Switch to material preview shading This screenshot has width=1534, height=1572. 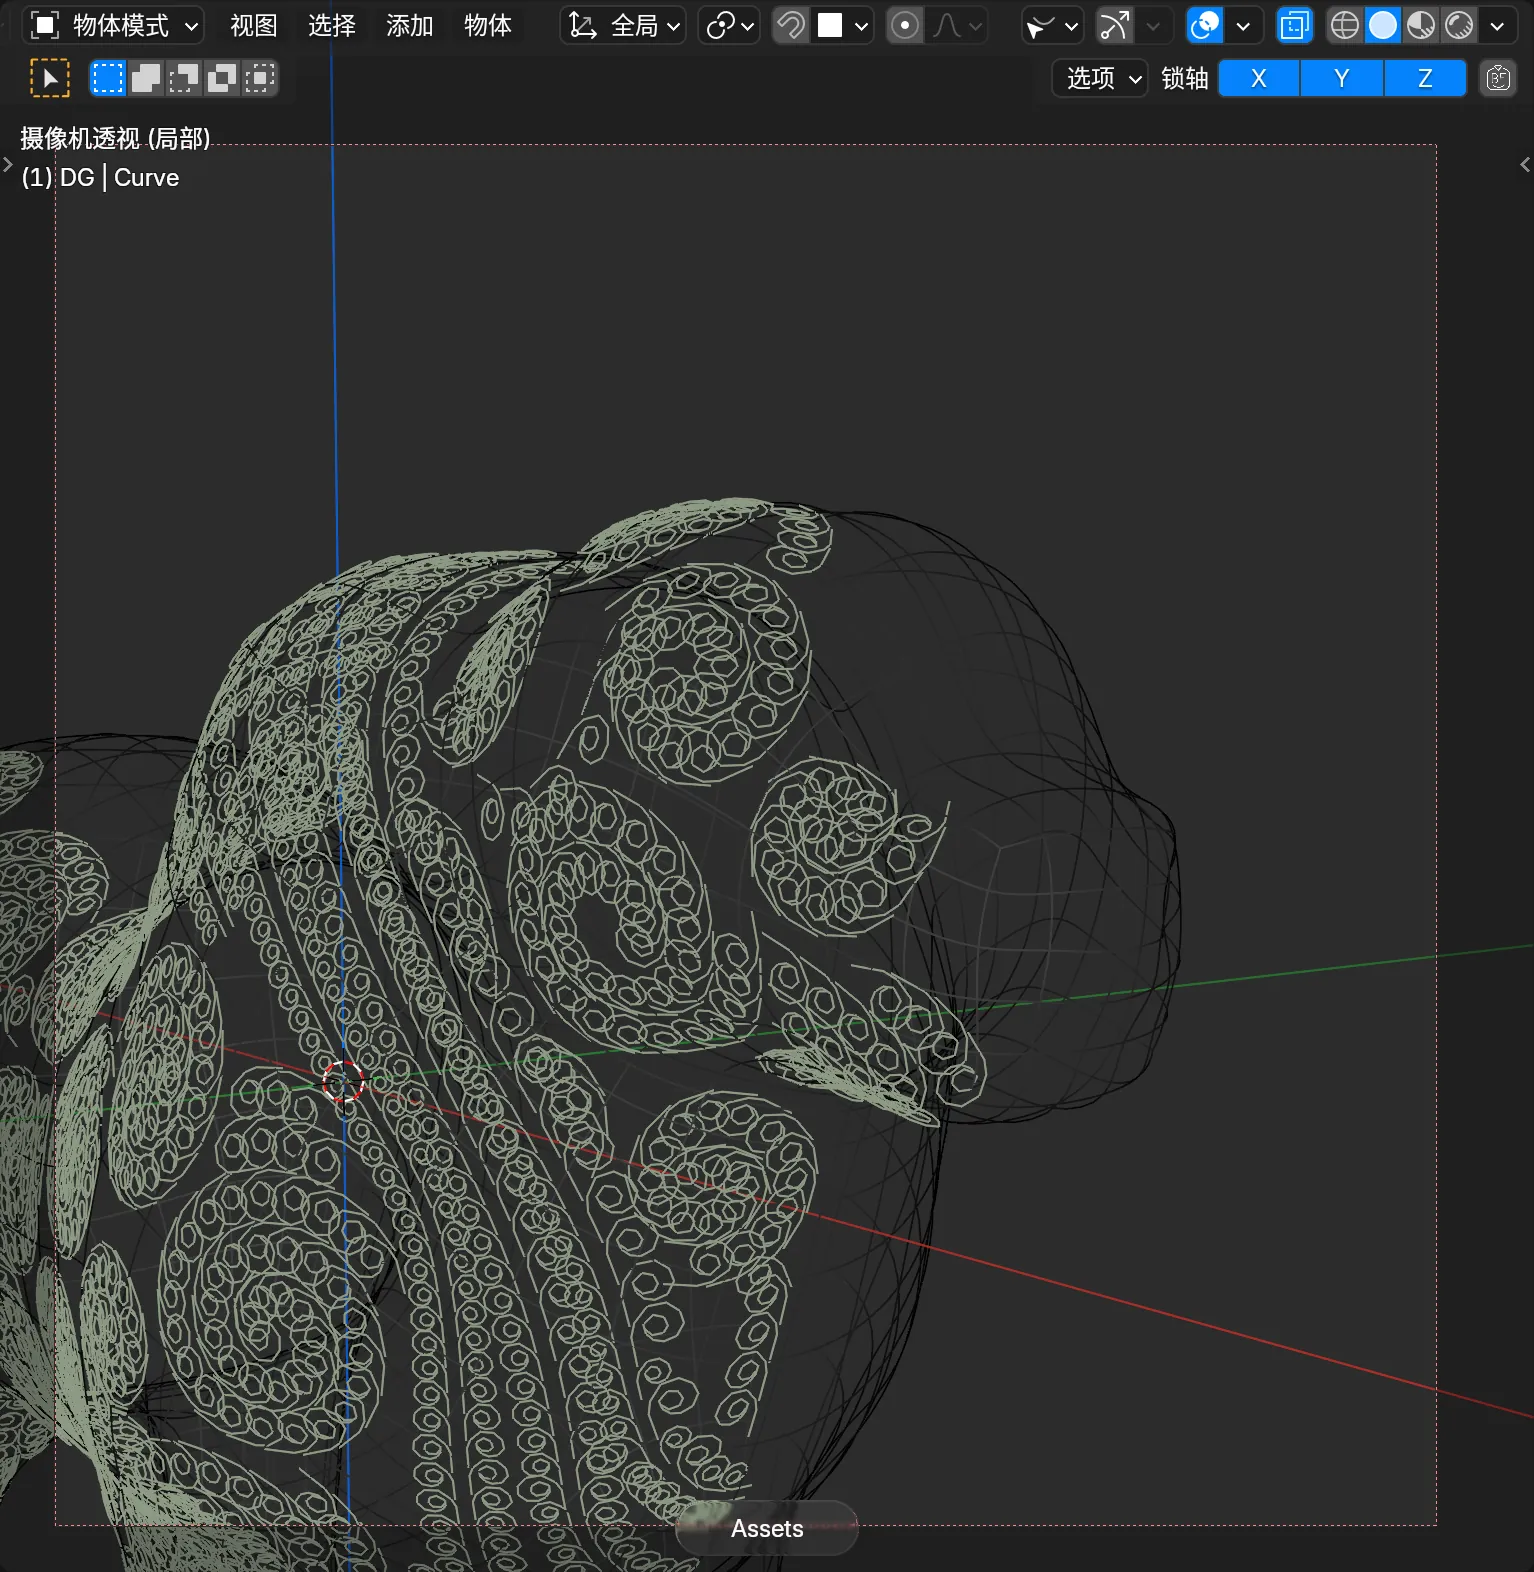[1421, 25]
